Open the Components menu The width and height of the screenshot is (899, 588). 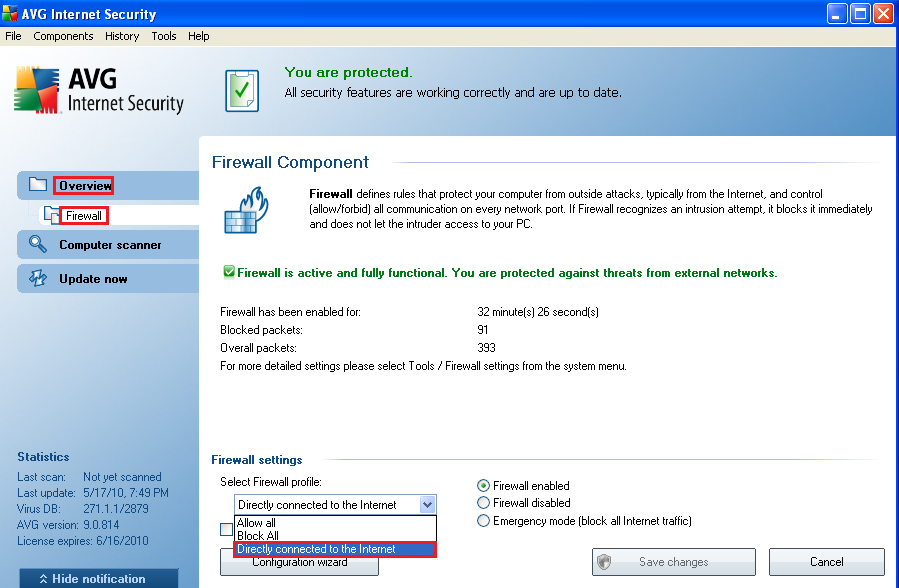click(x=63, y=36)
